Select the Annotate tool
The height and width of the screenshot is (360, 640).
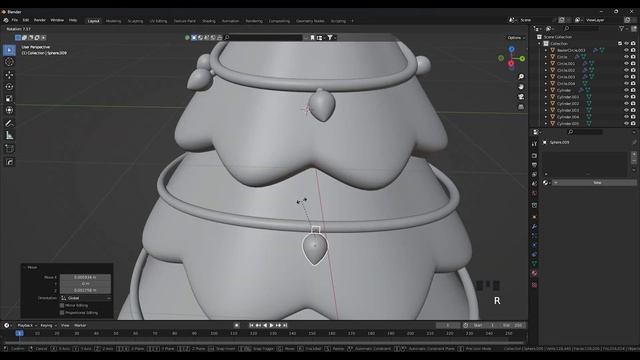coord(9,123)
